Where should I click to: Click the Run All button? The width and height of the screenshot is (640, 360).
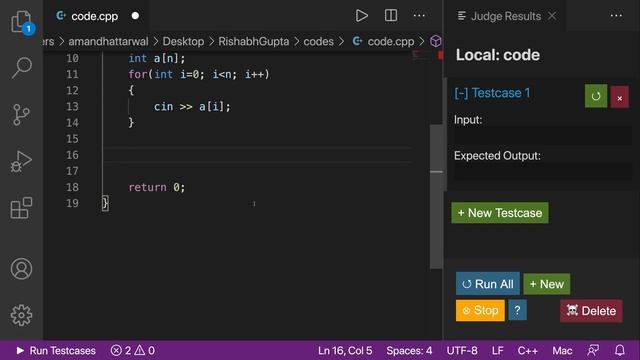tap(488, 284)
